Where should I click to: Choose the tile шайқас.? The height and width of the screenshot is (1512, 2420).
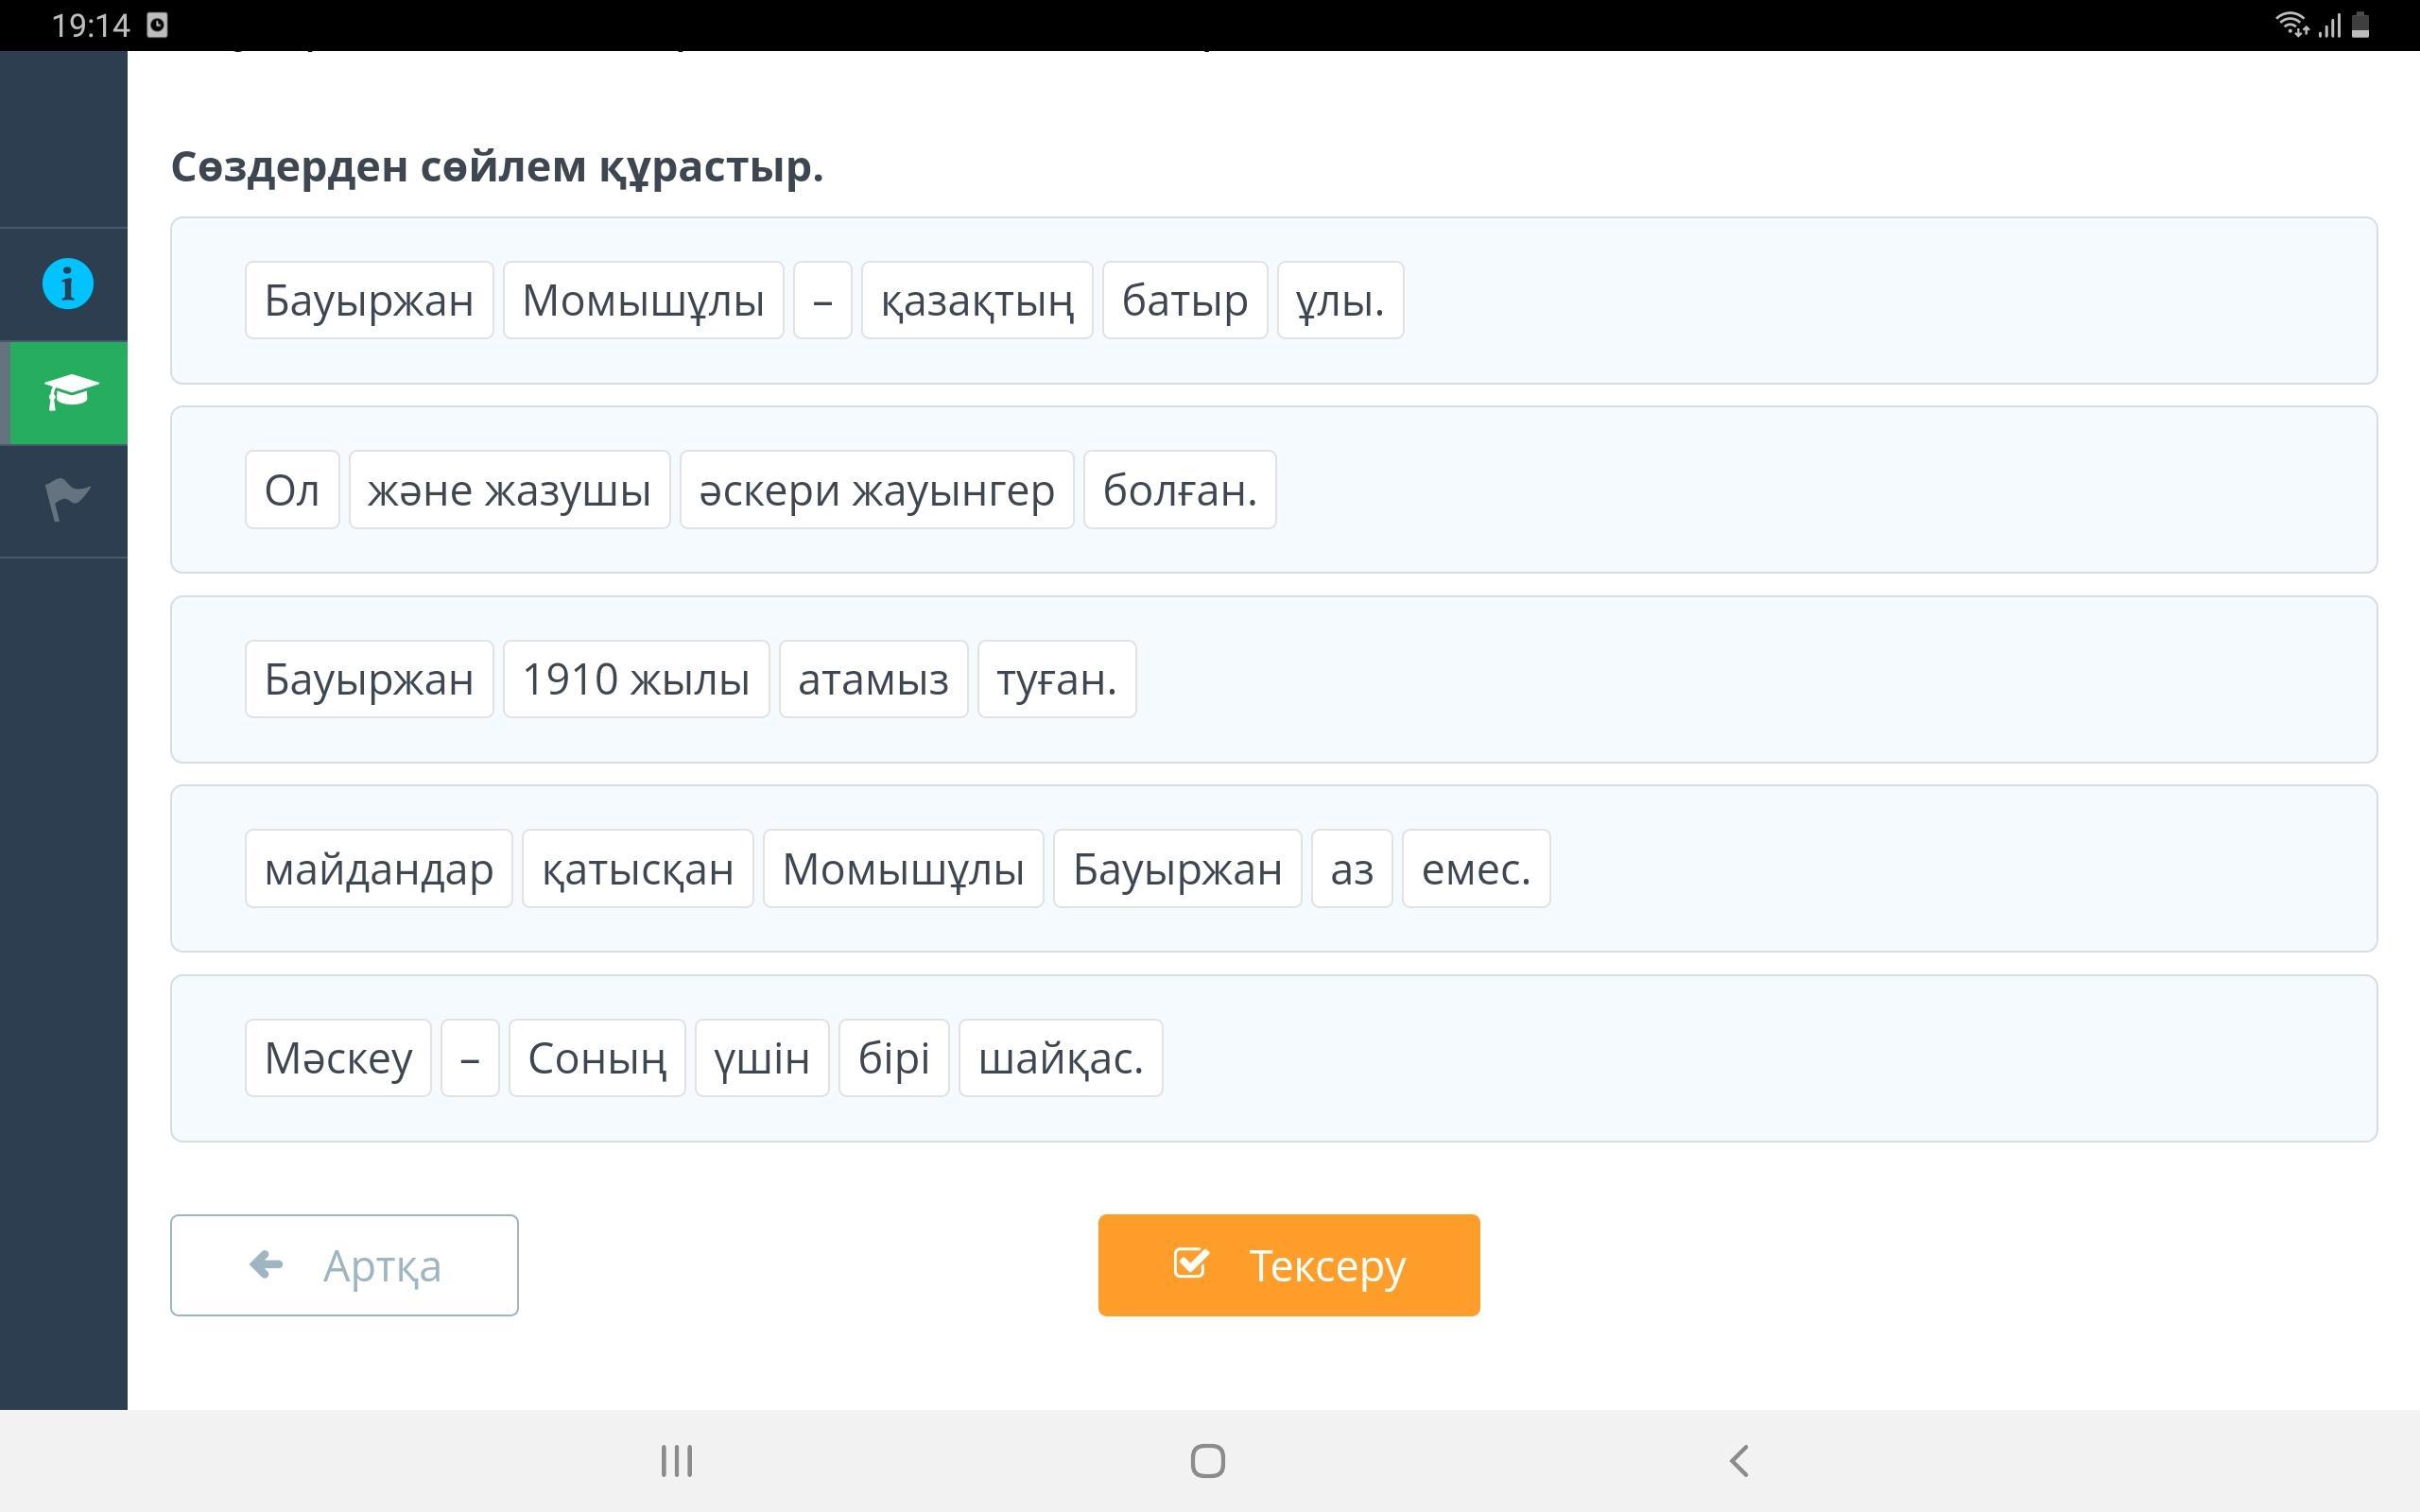pyautogui.click(x=1060, y=1058)
